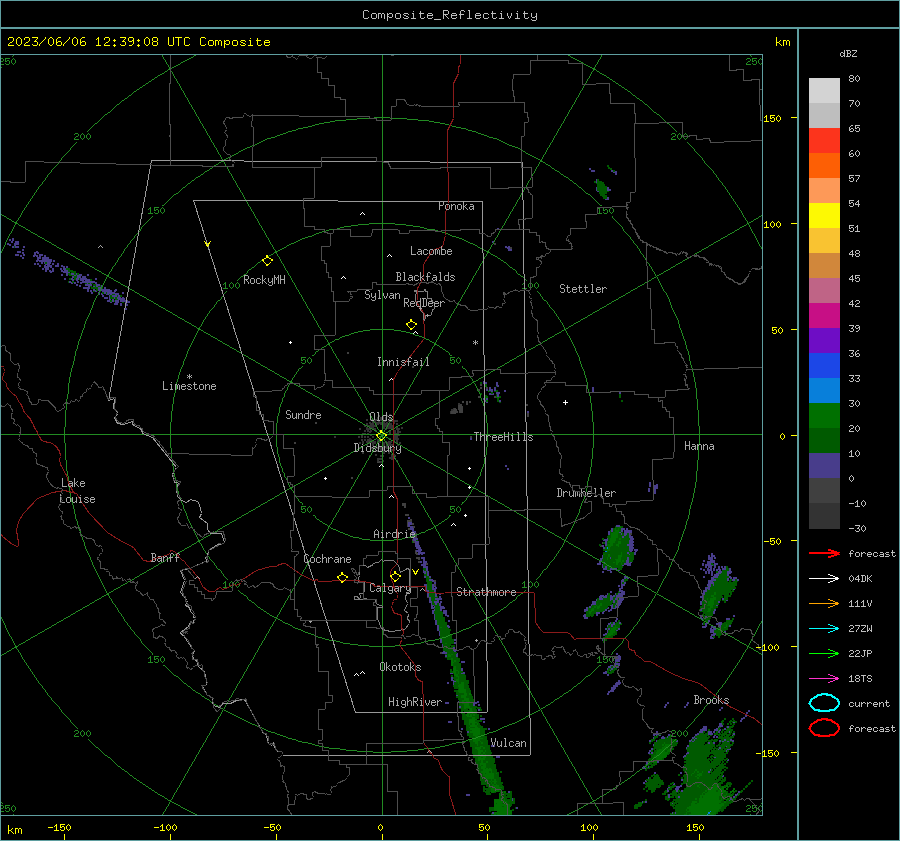Viewport: 900px width, 841px height.
Task: Click the Stettler label
Action: tap(583, 289)
